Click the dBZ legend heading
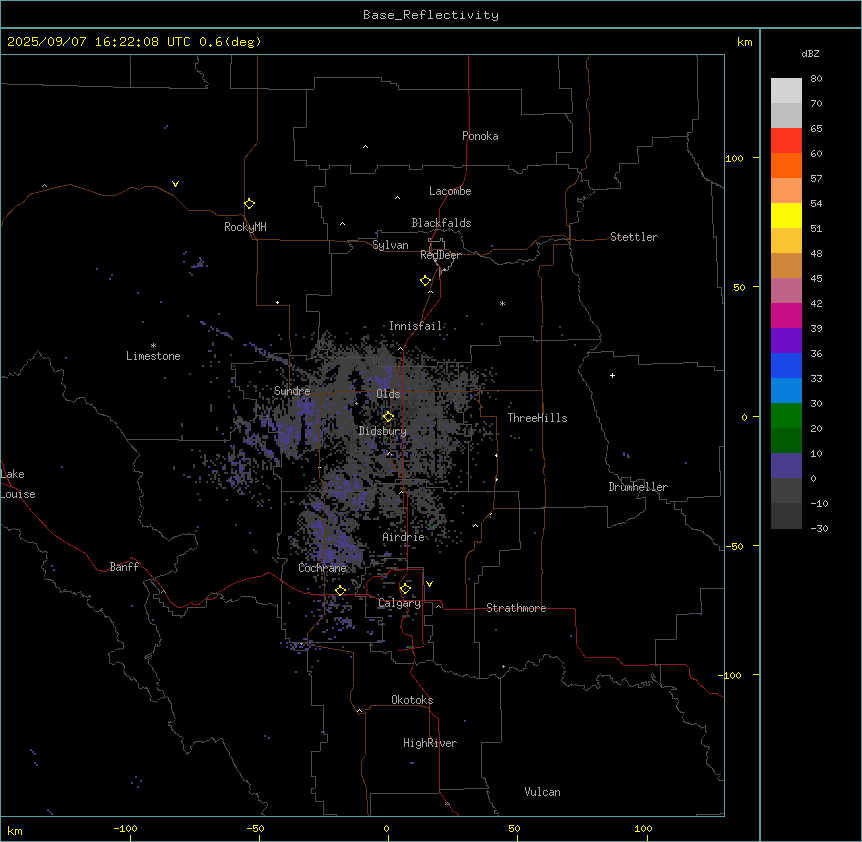 (x=810, y=53)
